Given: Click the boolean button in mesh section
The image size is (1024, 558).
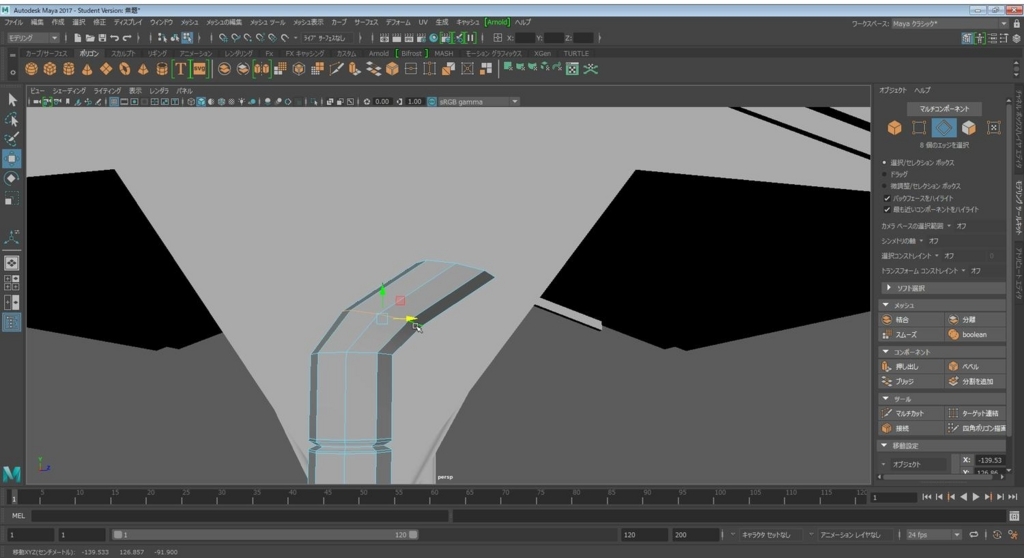Looking at the screenshot, I should coord(974,335).
